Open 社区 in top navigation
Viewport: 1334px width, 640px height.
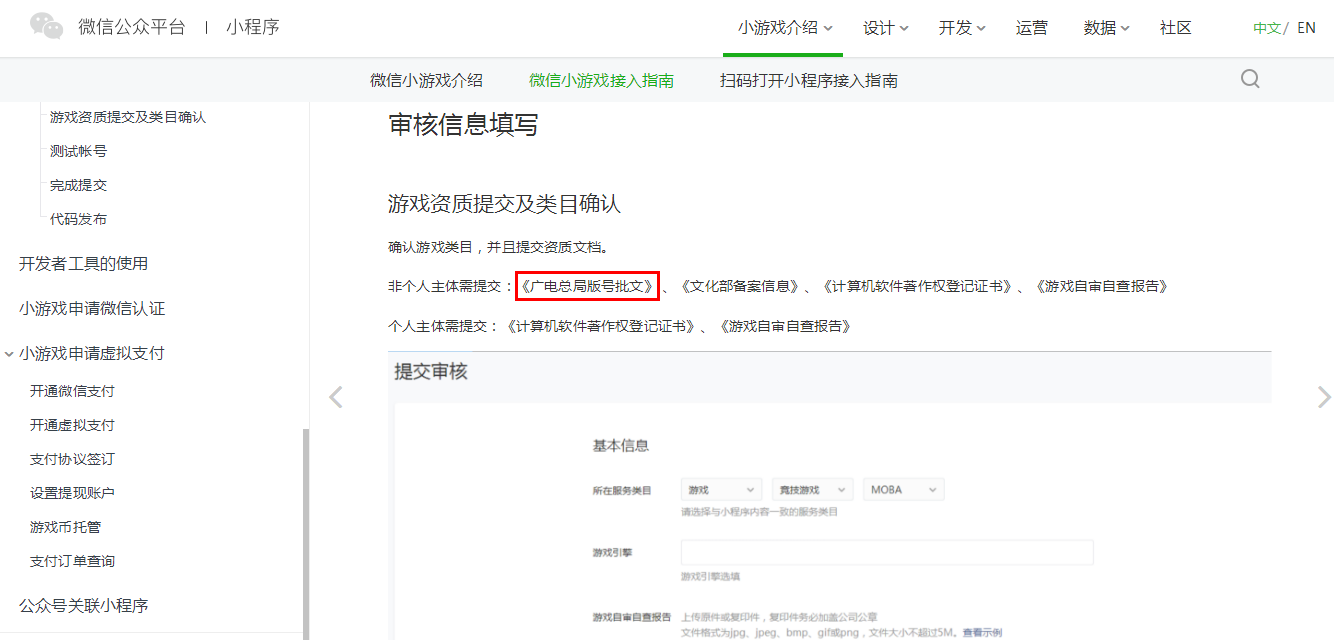pyautogui.click(x=1176, y=28)
